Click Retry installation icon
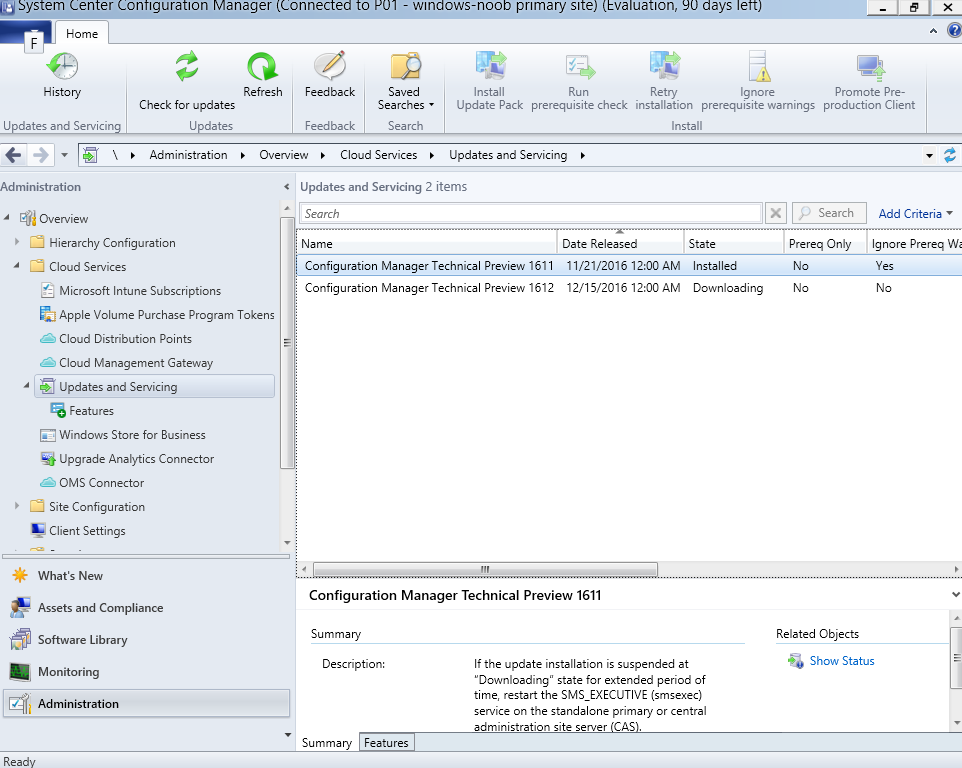 pos(664,66)
